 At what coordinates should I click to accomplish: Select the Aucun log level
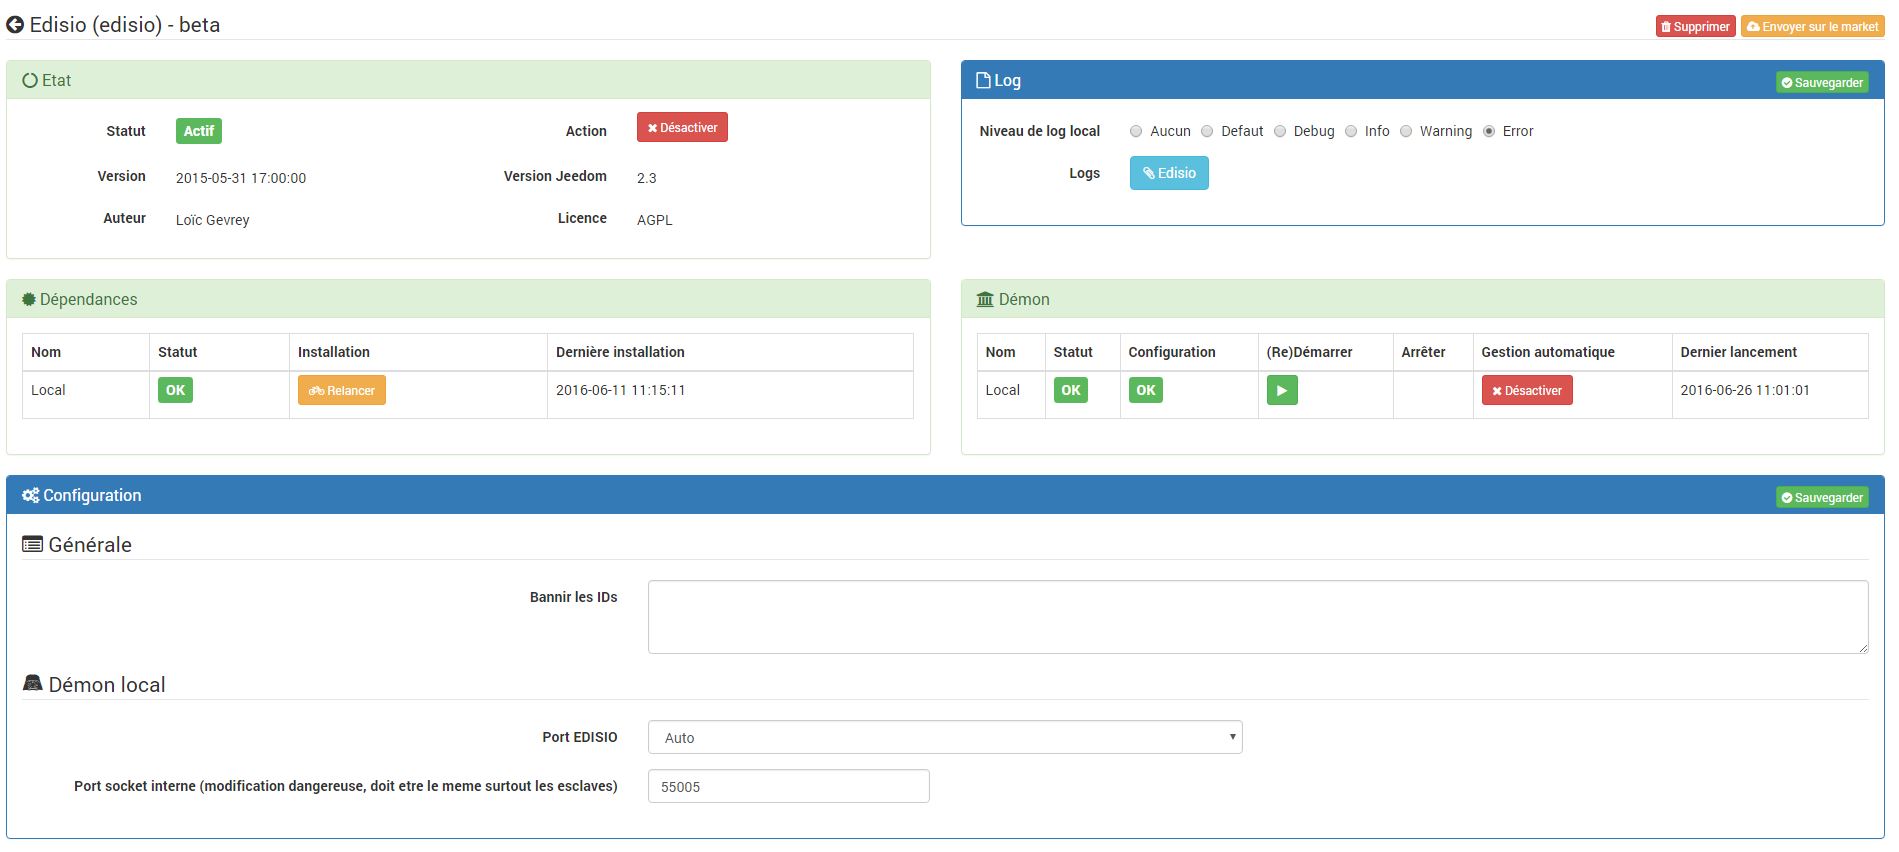(x=1136, y=131)
